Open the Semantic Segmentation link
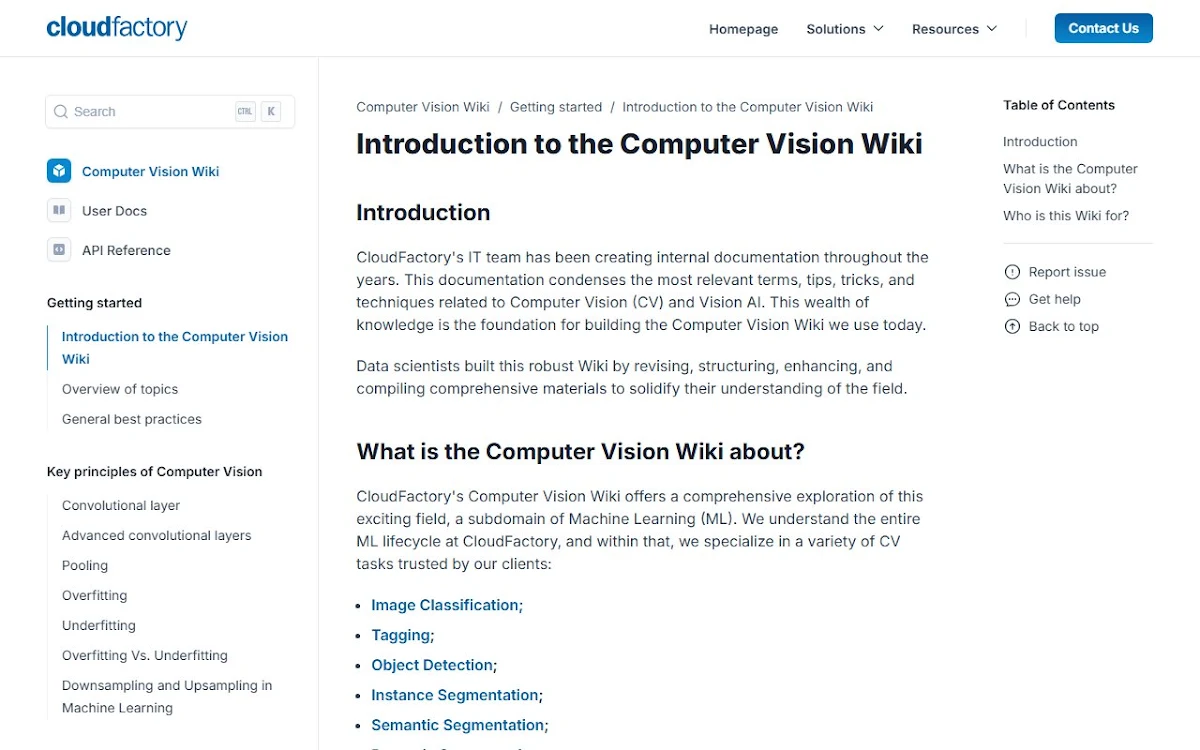This screenshot has width=1200, height=750. pyautogui.click(x=458, y=725)
